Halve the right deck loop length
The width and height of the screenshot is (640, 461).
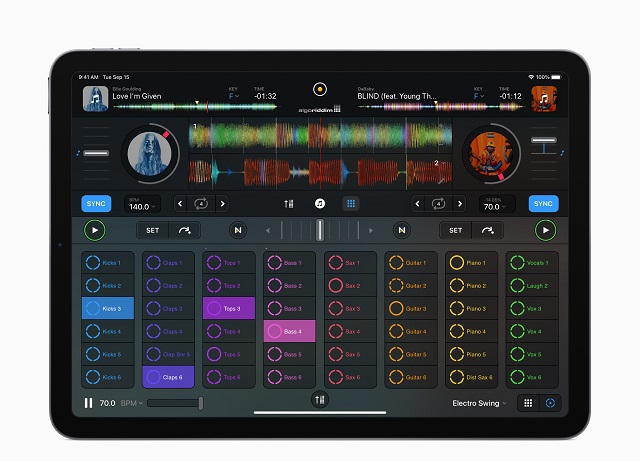click(x=417, y=203)
